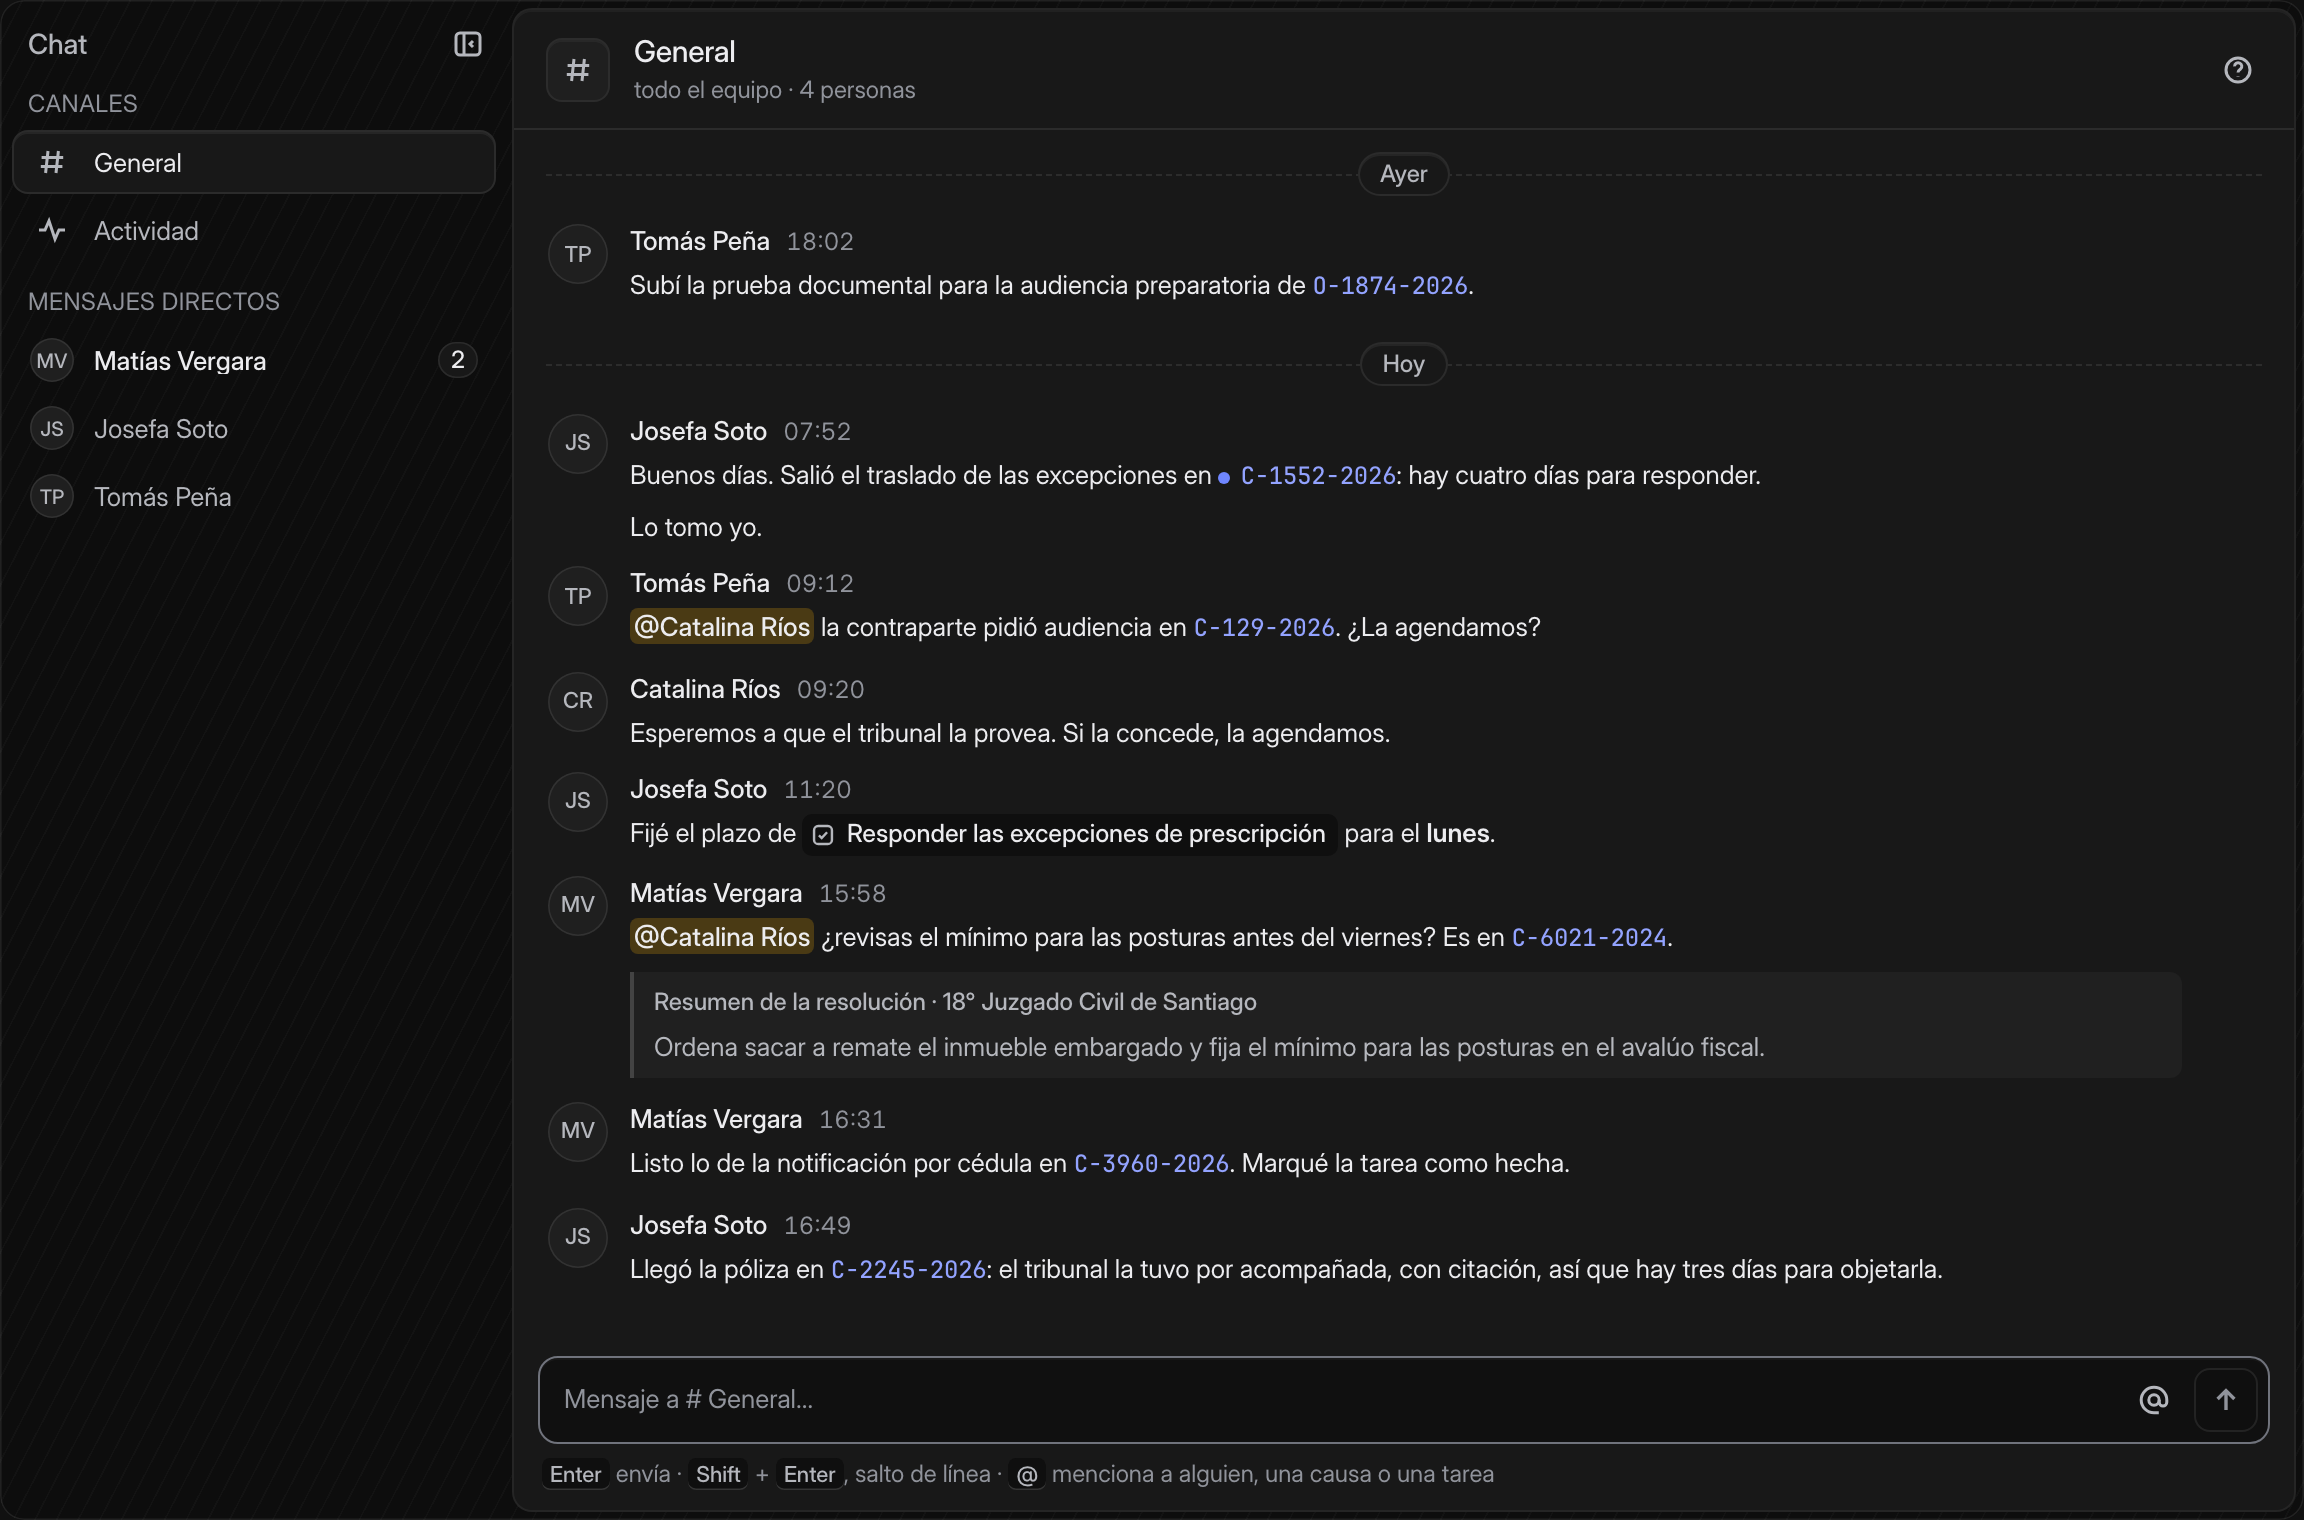
Task: Open case link C-2245-2026
Action: coord(909,1270)
